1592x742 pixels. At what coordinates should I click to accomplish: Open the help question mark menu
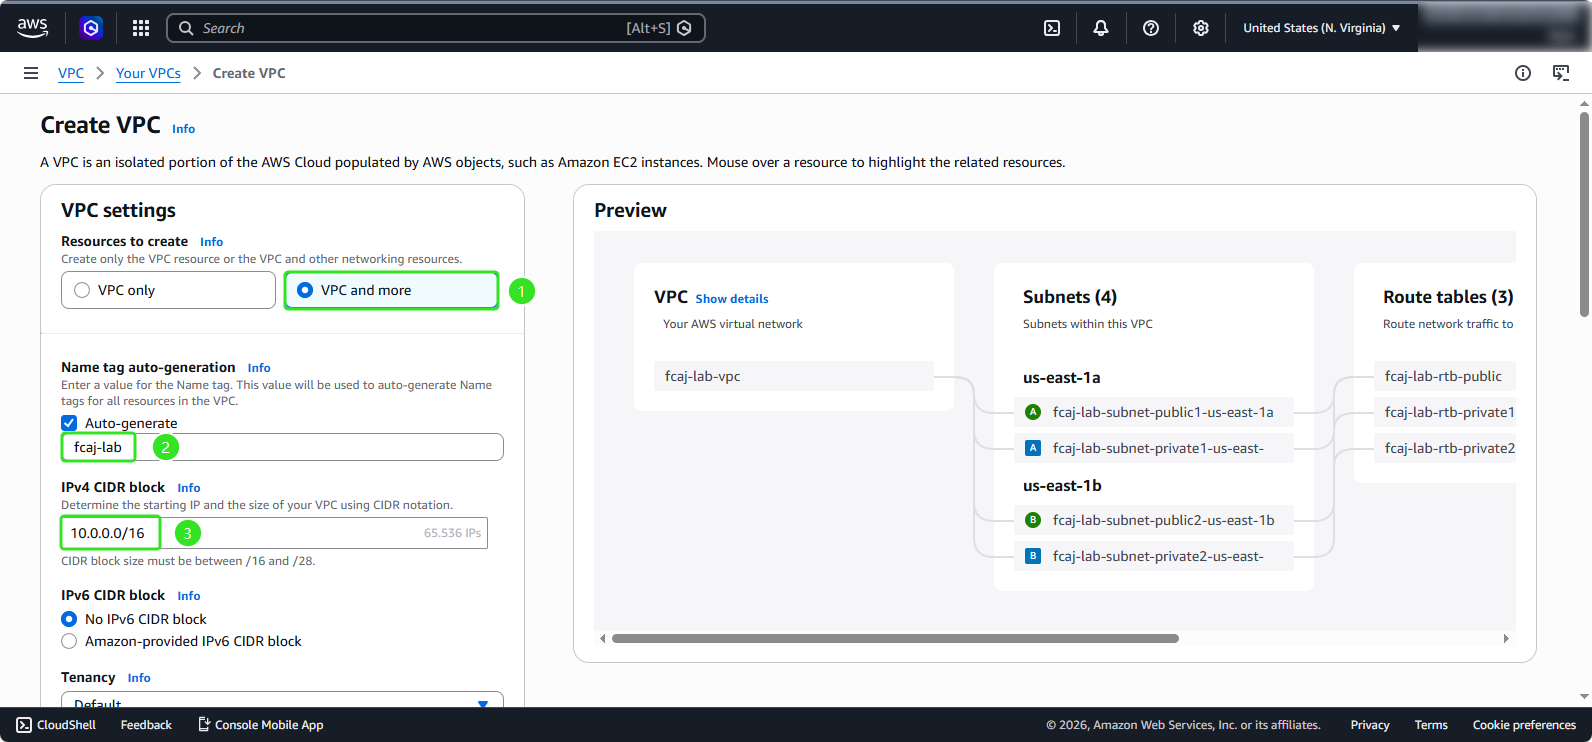coord(1151,28)
